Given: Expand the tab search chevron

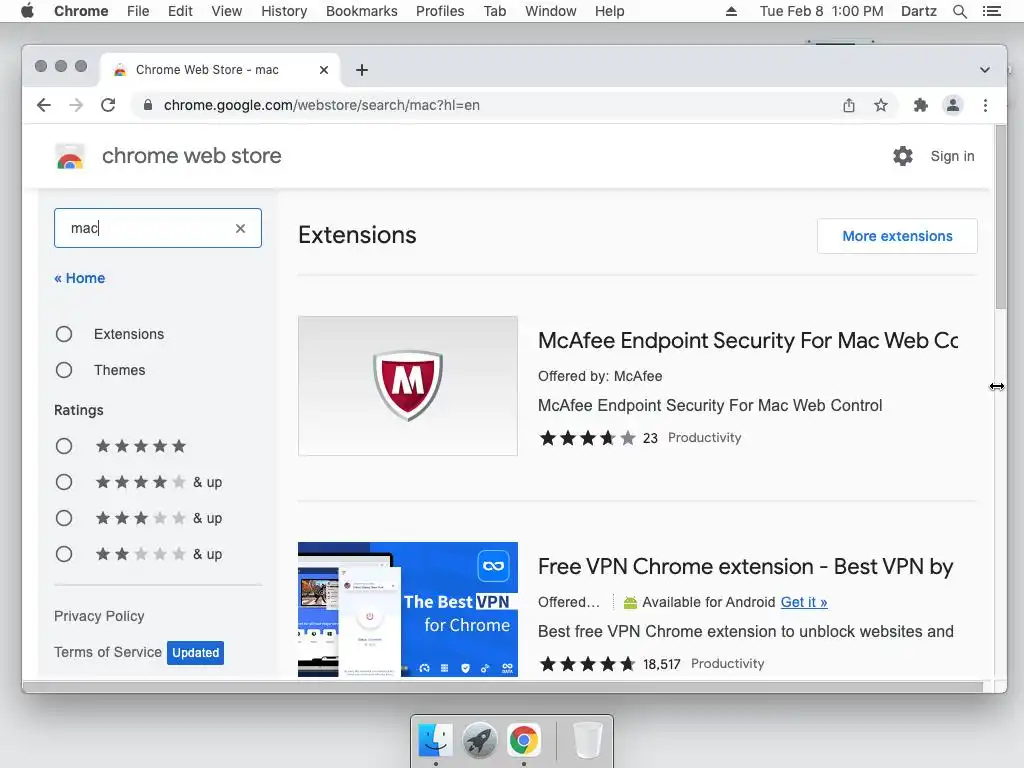Looking at the screenshot, I should pyautogui.click(x=985, y=70).
